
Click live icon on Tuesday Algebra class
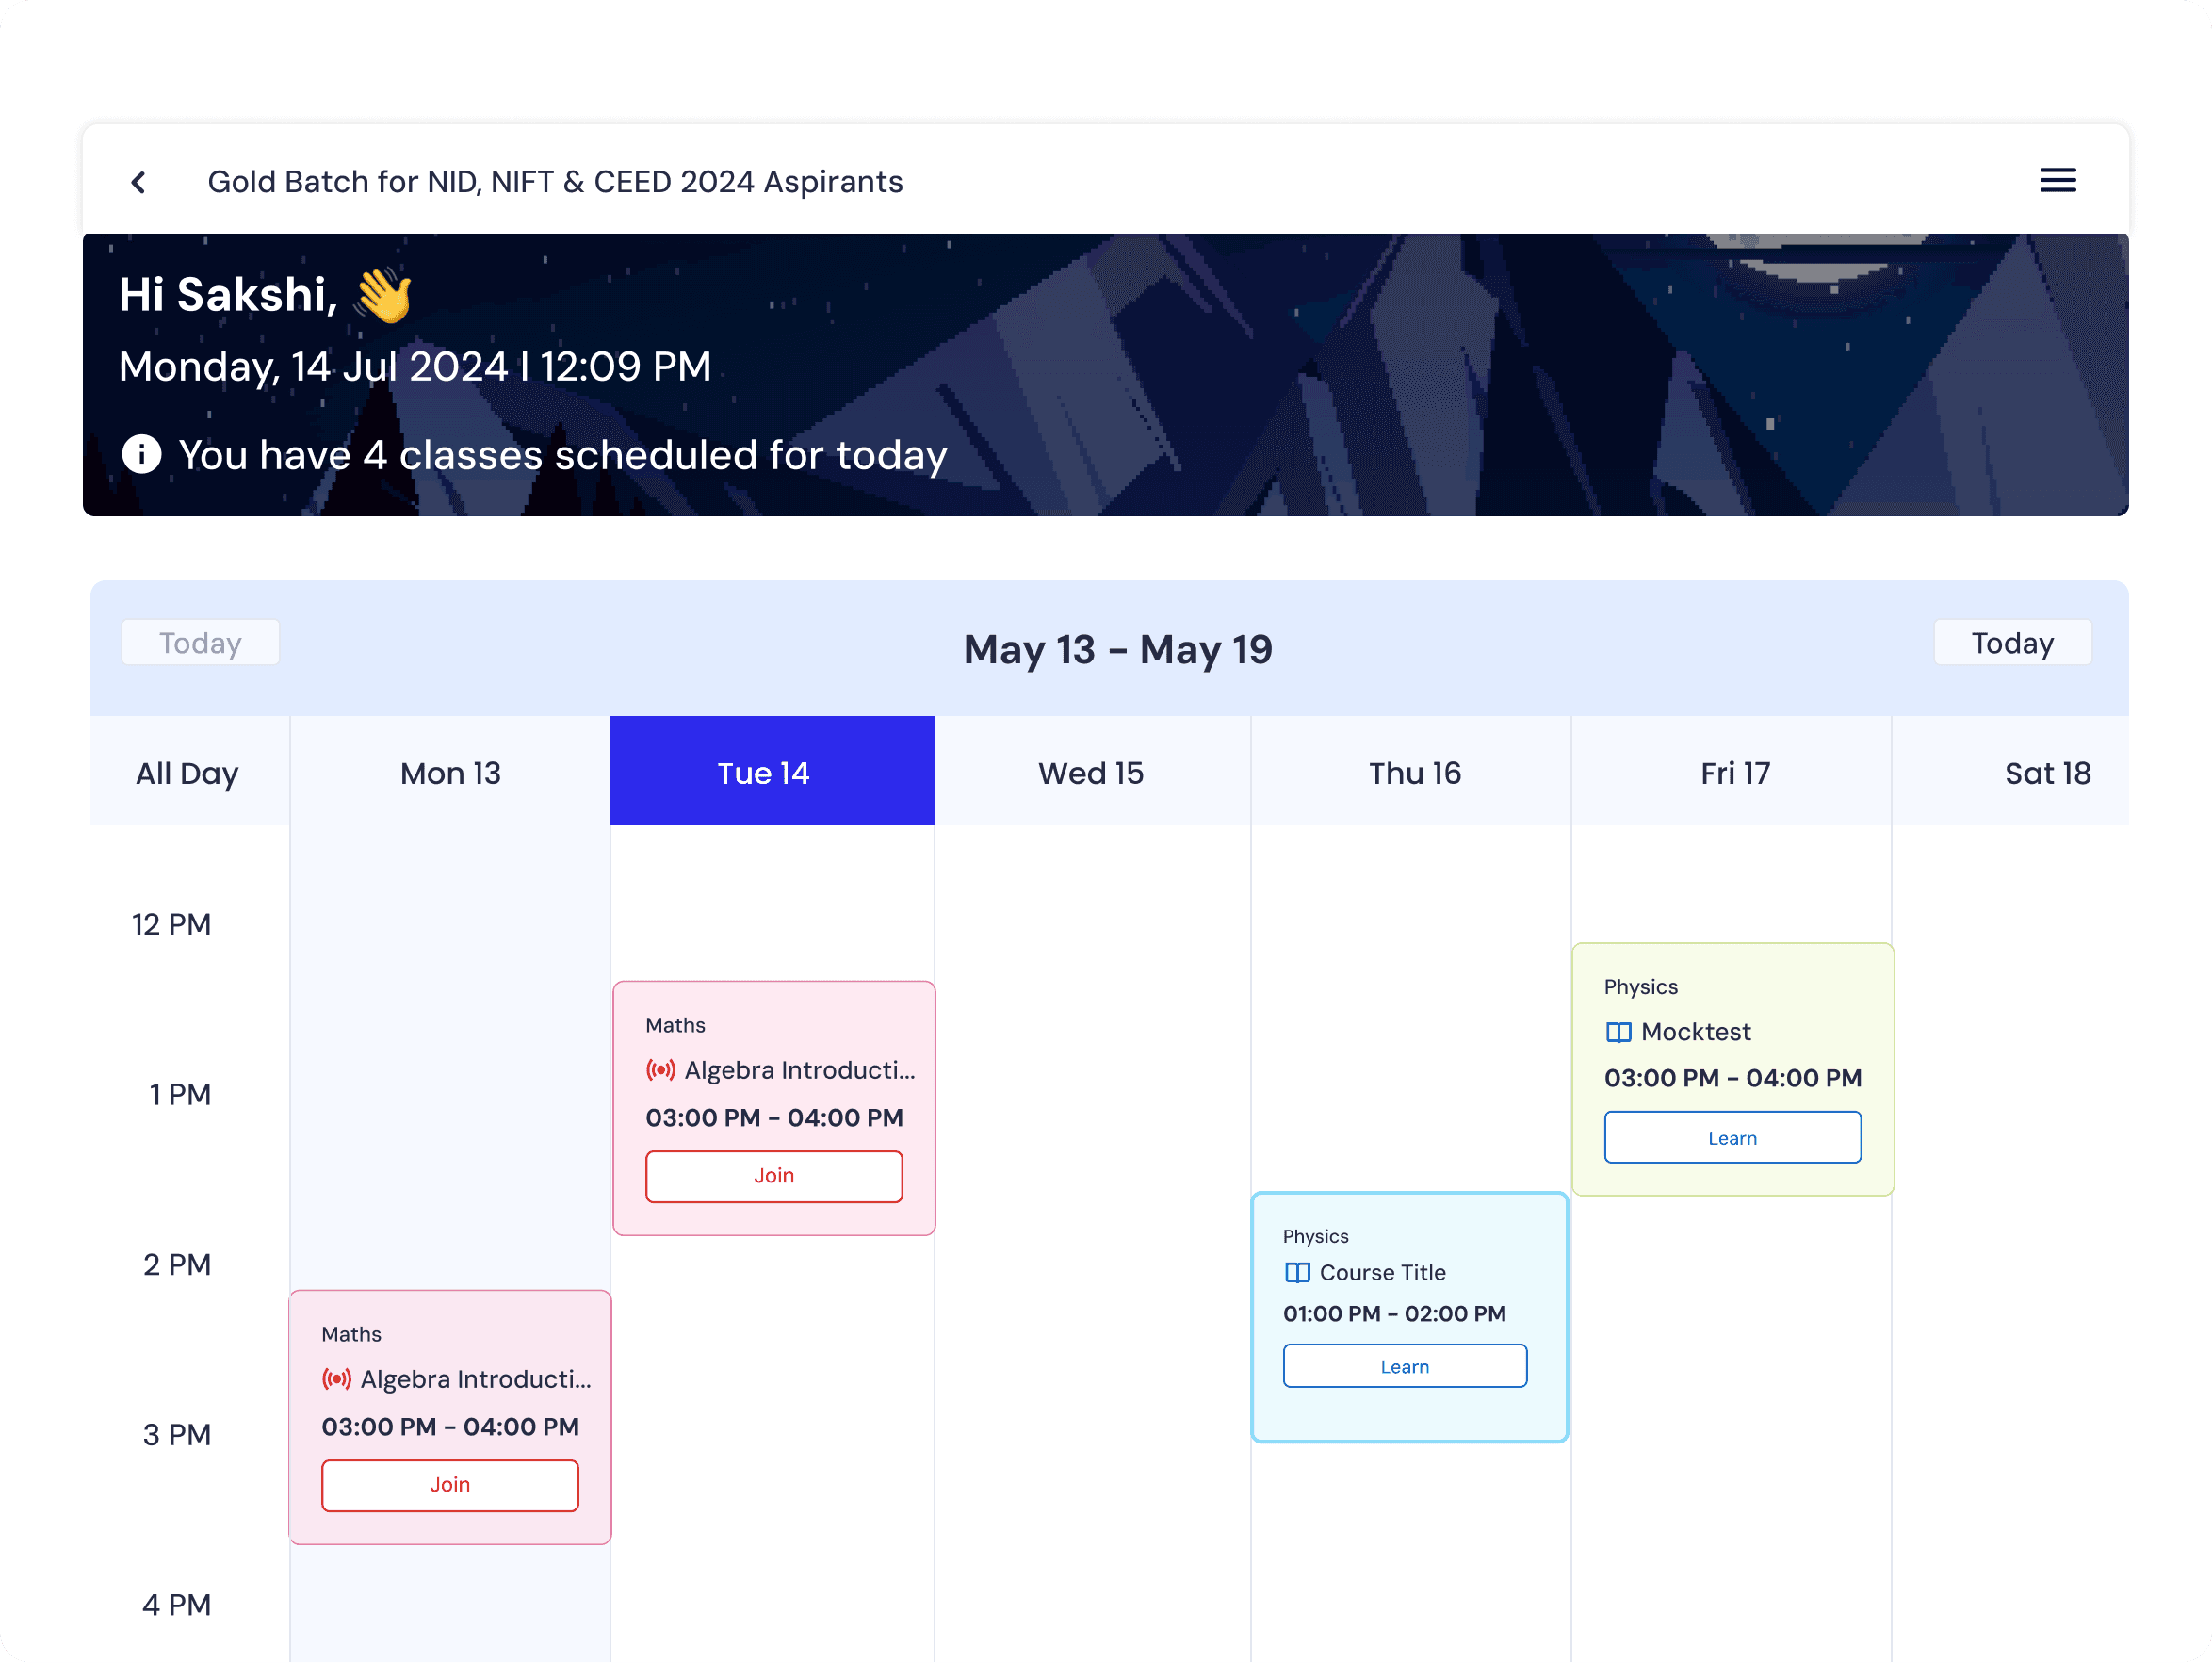(x=660, y=1070)
